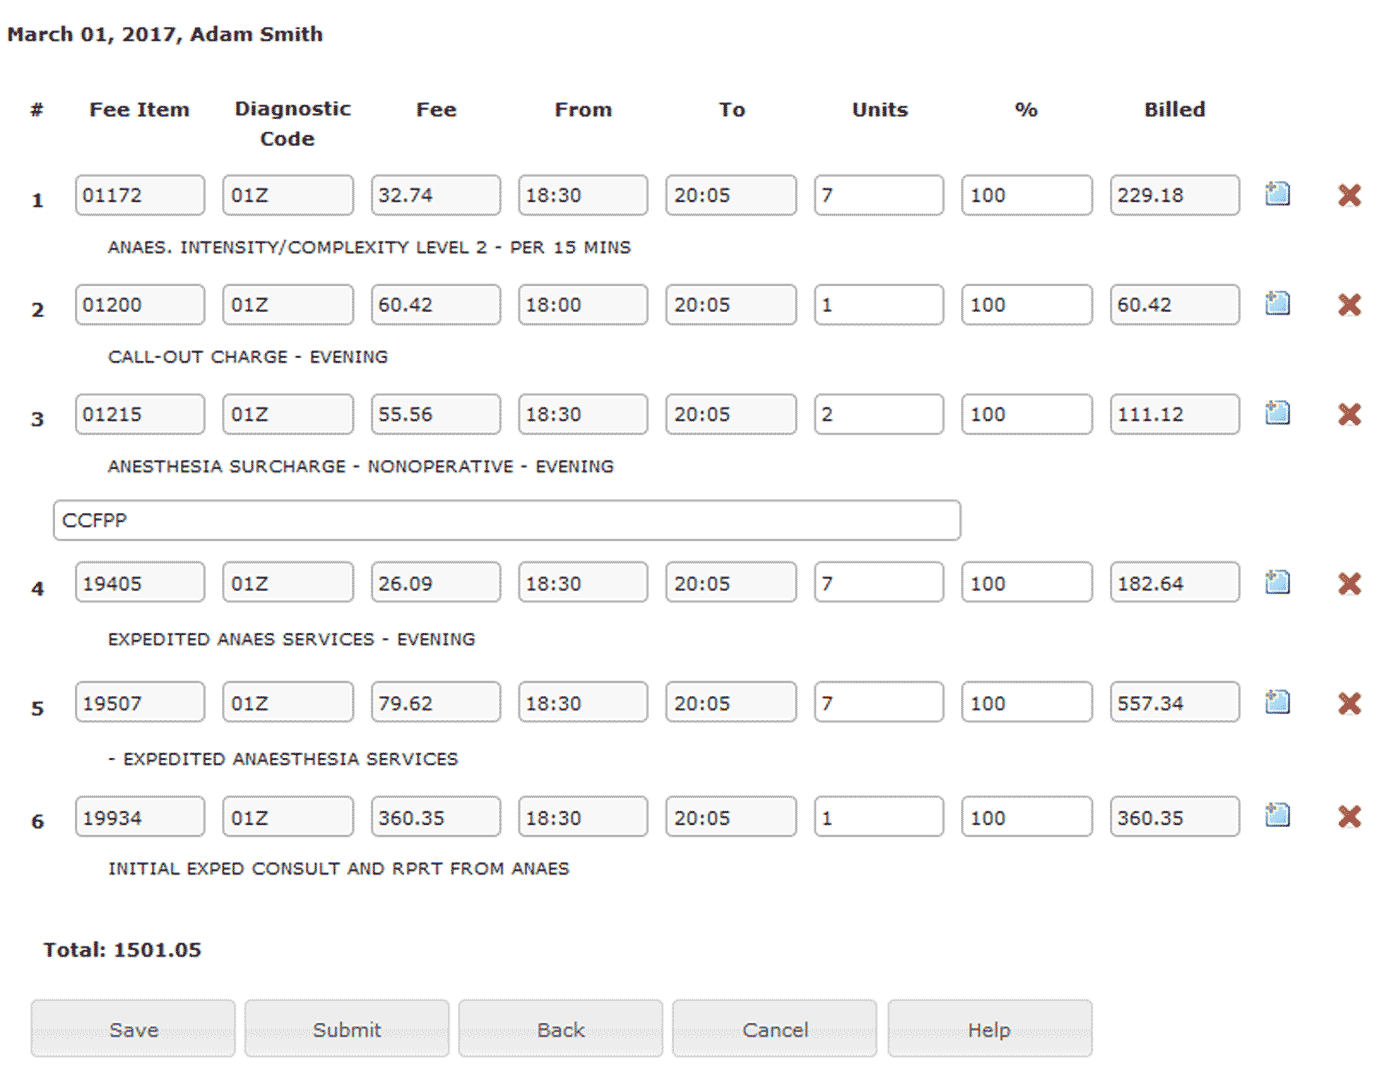Delete row 6 initial exped consult

click(1349, 817)
